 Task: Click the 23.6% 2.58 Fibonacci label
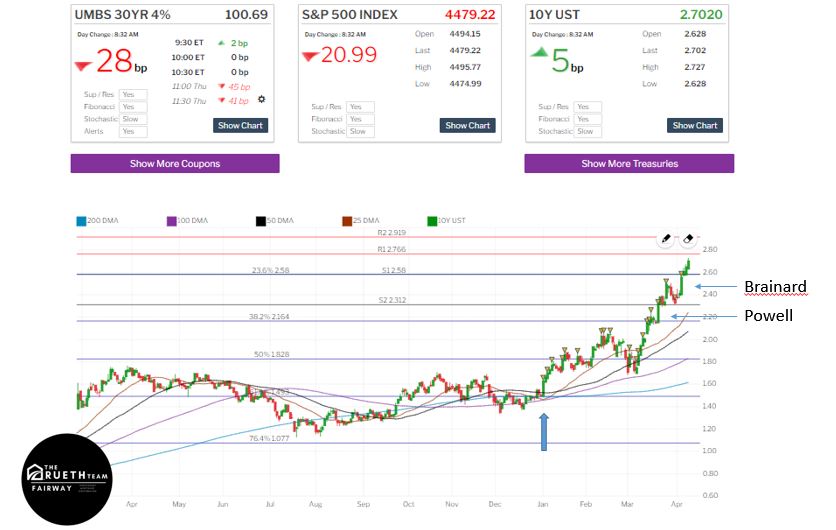[270, 270]
